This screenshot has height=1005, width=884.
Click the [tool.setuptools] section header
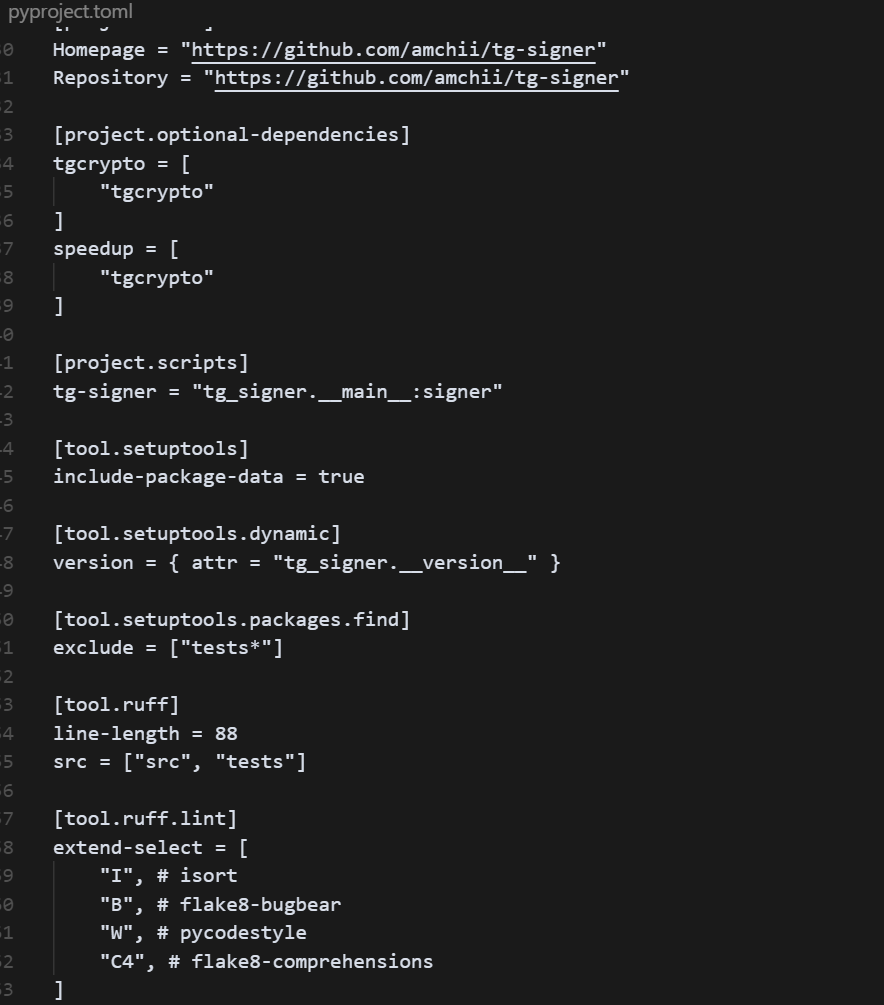point(150,448)
